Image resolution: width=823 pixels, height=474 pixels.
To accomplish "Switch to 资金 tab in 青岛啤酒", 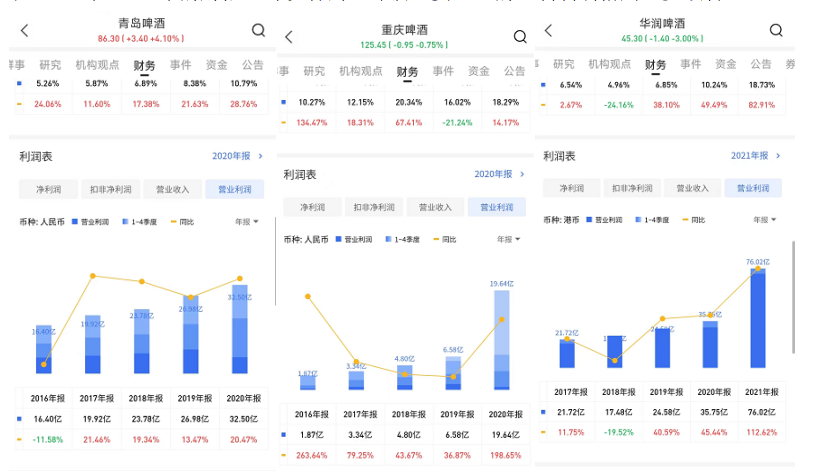I will [216, 65].
